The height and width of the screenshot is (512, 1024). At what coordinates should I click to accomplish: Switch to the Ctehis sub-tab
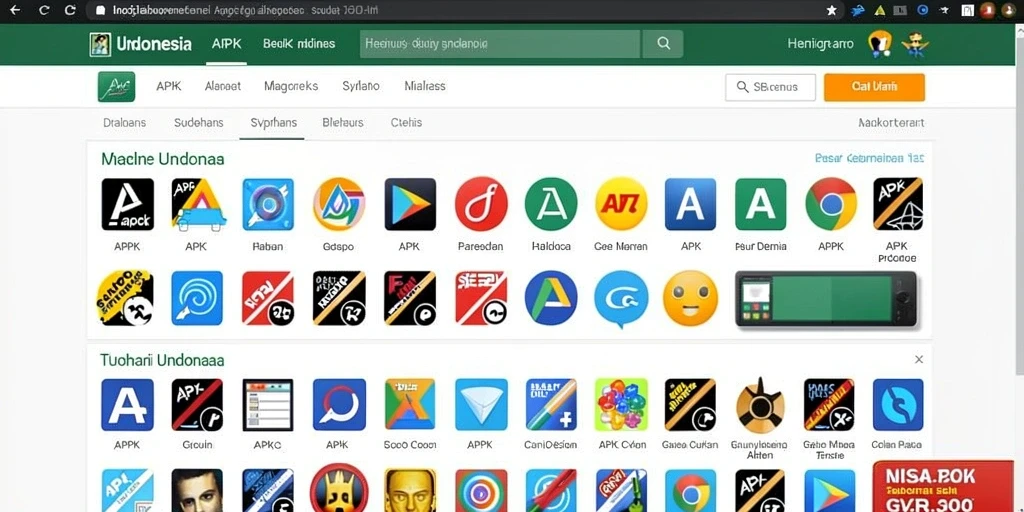coord(406,122)
